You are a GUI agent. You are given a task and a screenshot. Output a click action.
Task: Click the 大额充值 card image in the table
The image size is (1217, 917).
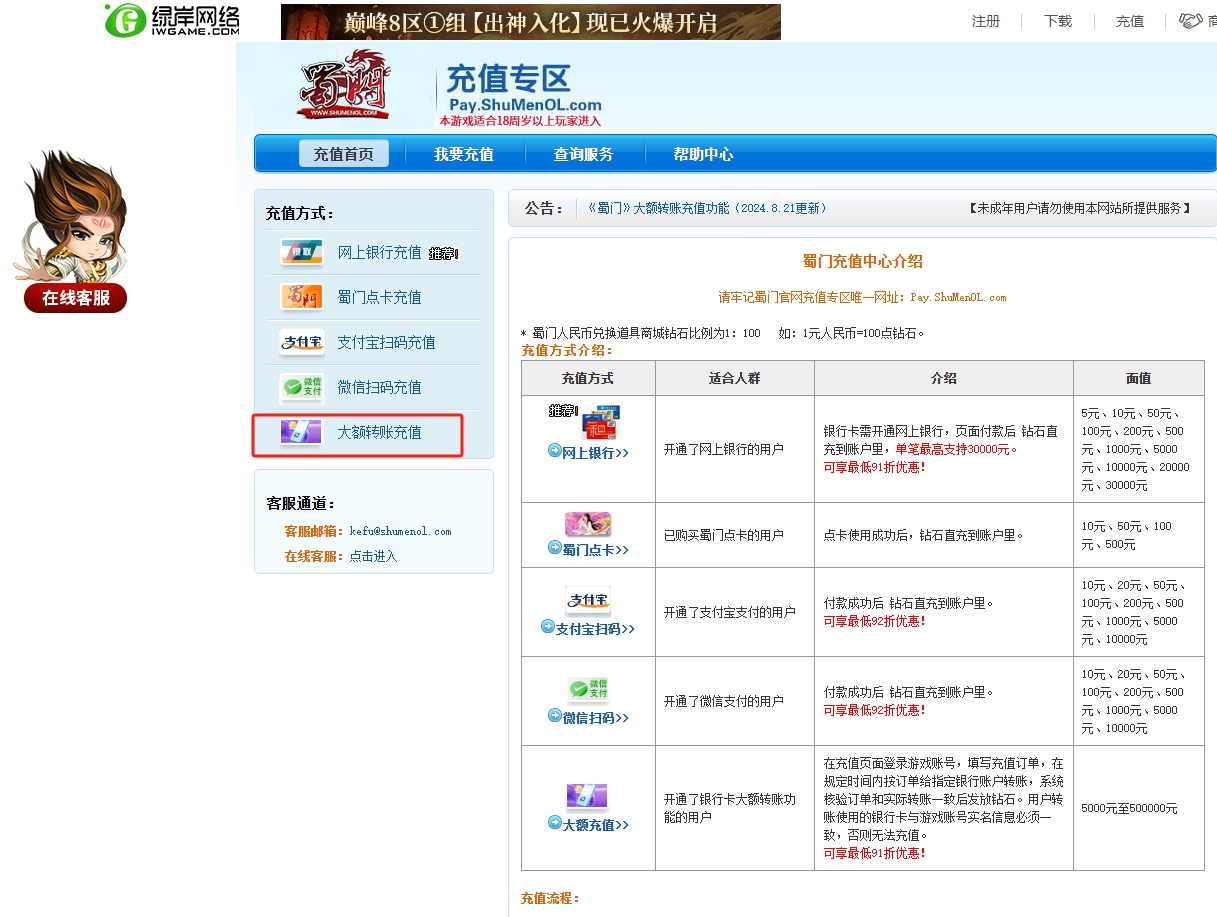click(x=588, y=796)
